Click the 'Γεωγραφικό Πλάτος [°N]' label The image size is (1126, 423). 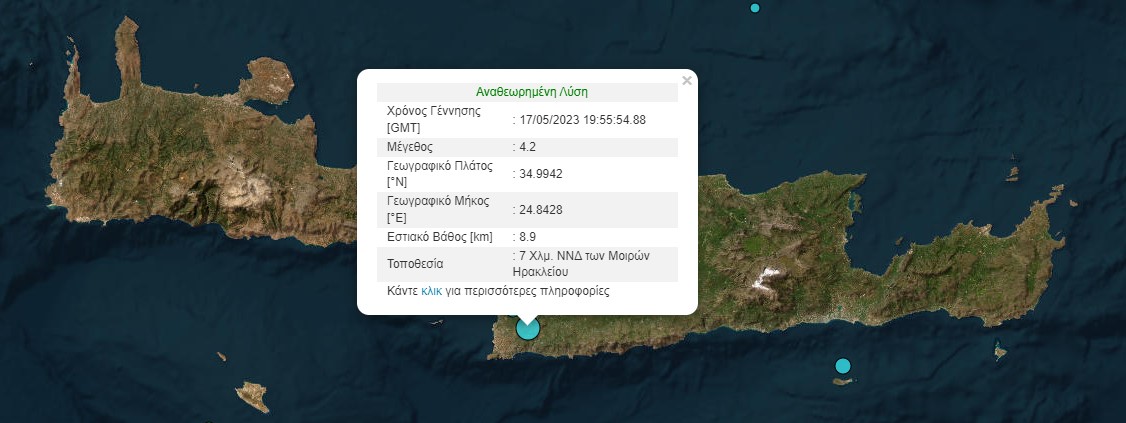[x=439, y=175]
